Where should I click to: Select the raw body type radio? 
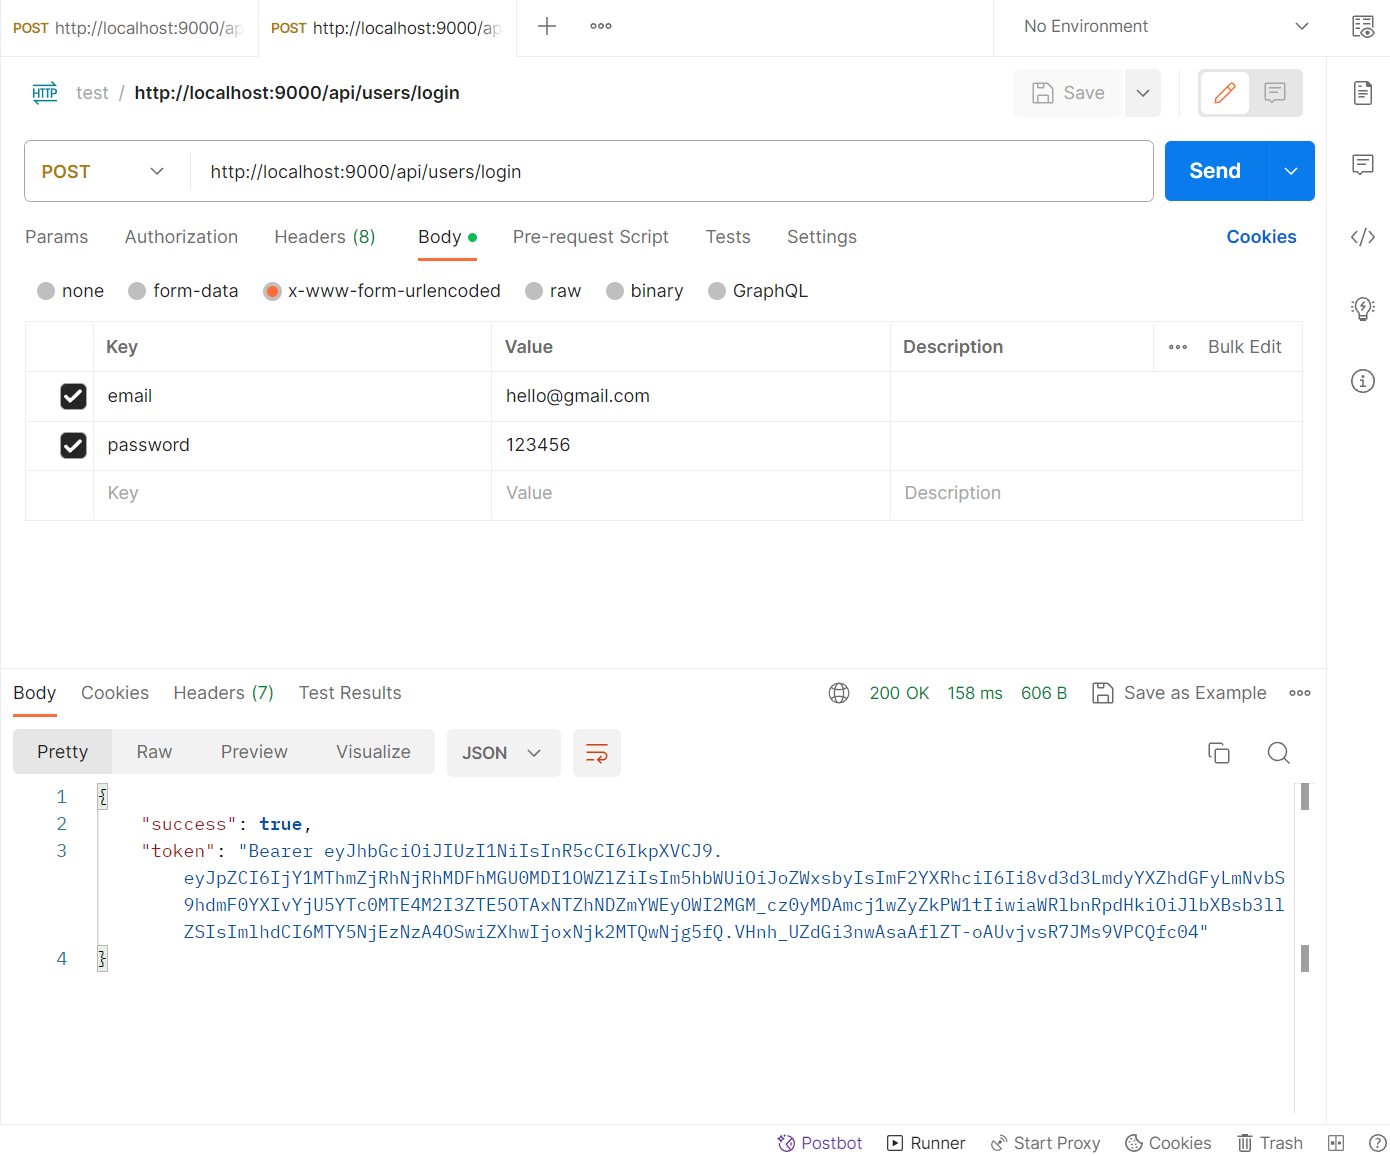[x=535, y=291]
